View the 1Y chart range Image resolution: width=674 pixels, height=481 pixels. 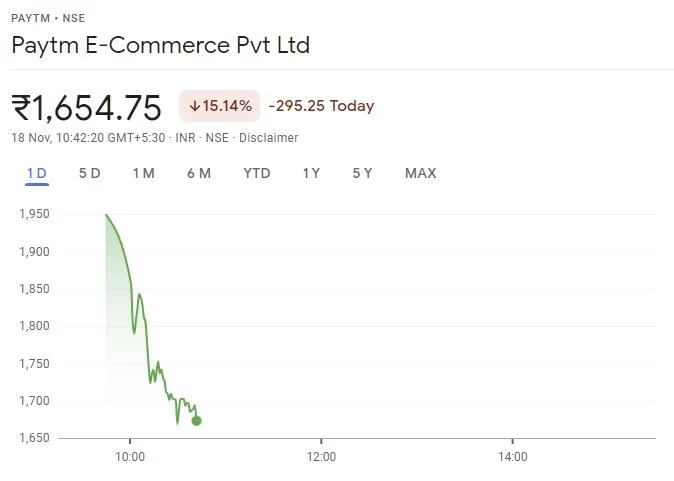(x=311, y=173)
